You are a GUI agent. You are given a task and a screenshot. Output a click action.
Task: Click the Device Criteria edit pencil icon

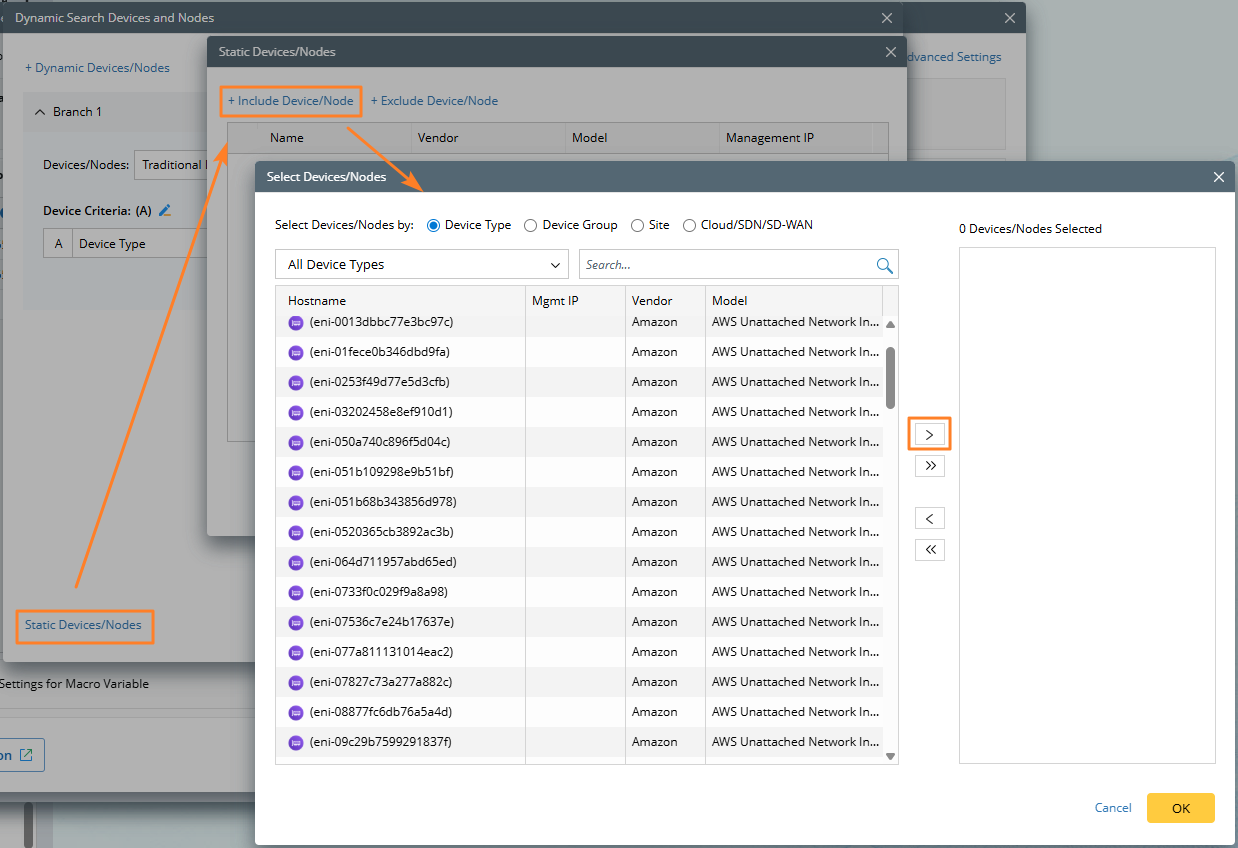click(166, 210)
